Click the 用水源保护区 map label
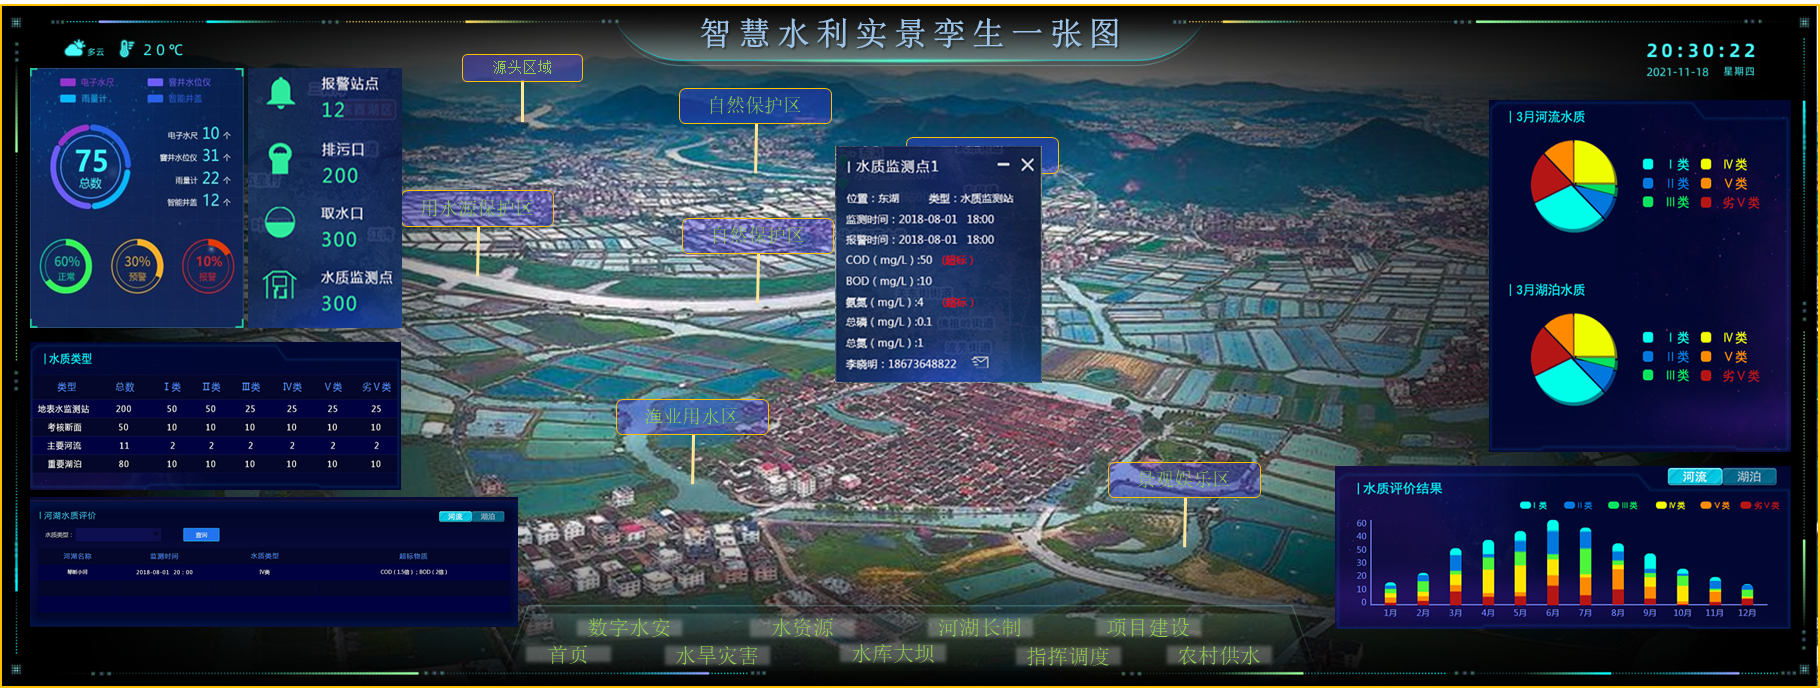Image resolution: width=1820 pixels, height=688 pixels. [x=477, y=208]
